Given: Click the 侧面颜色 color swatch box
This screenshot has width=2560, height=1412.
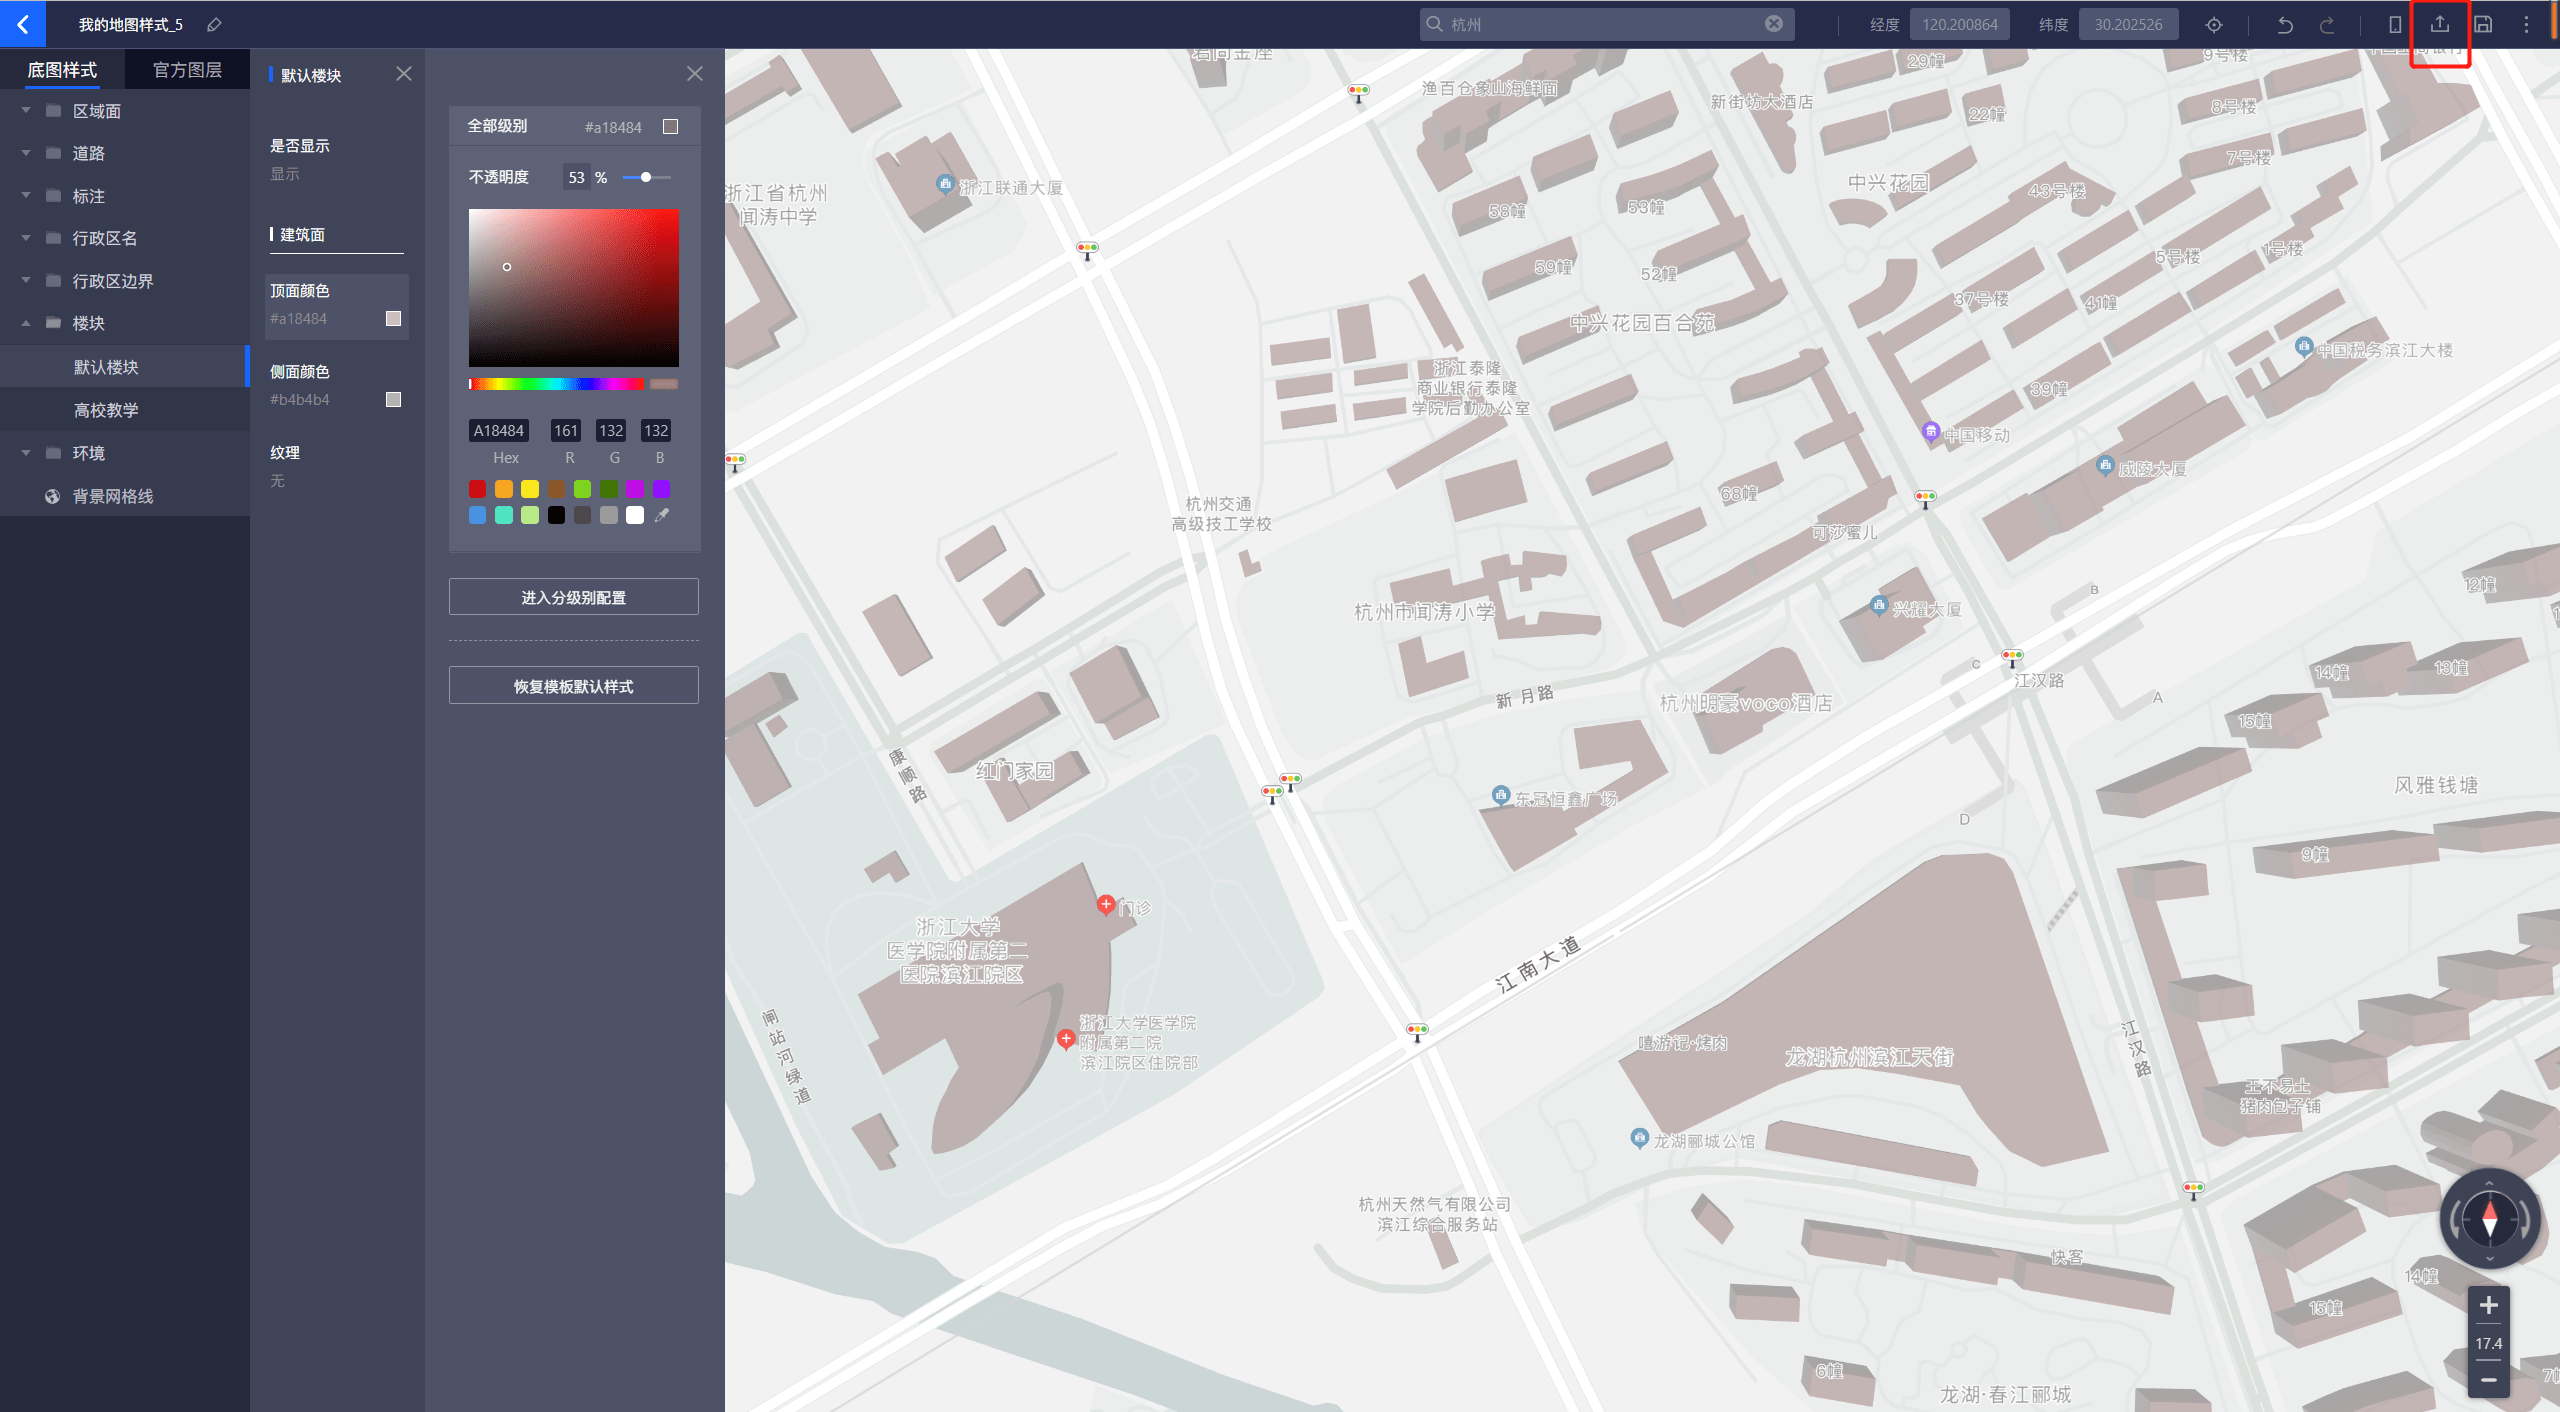Looking at the screenshot, I should click(393, 399).
